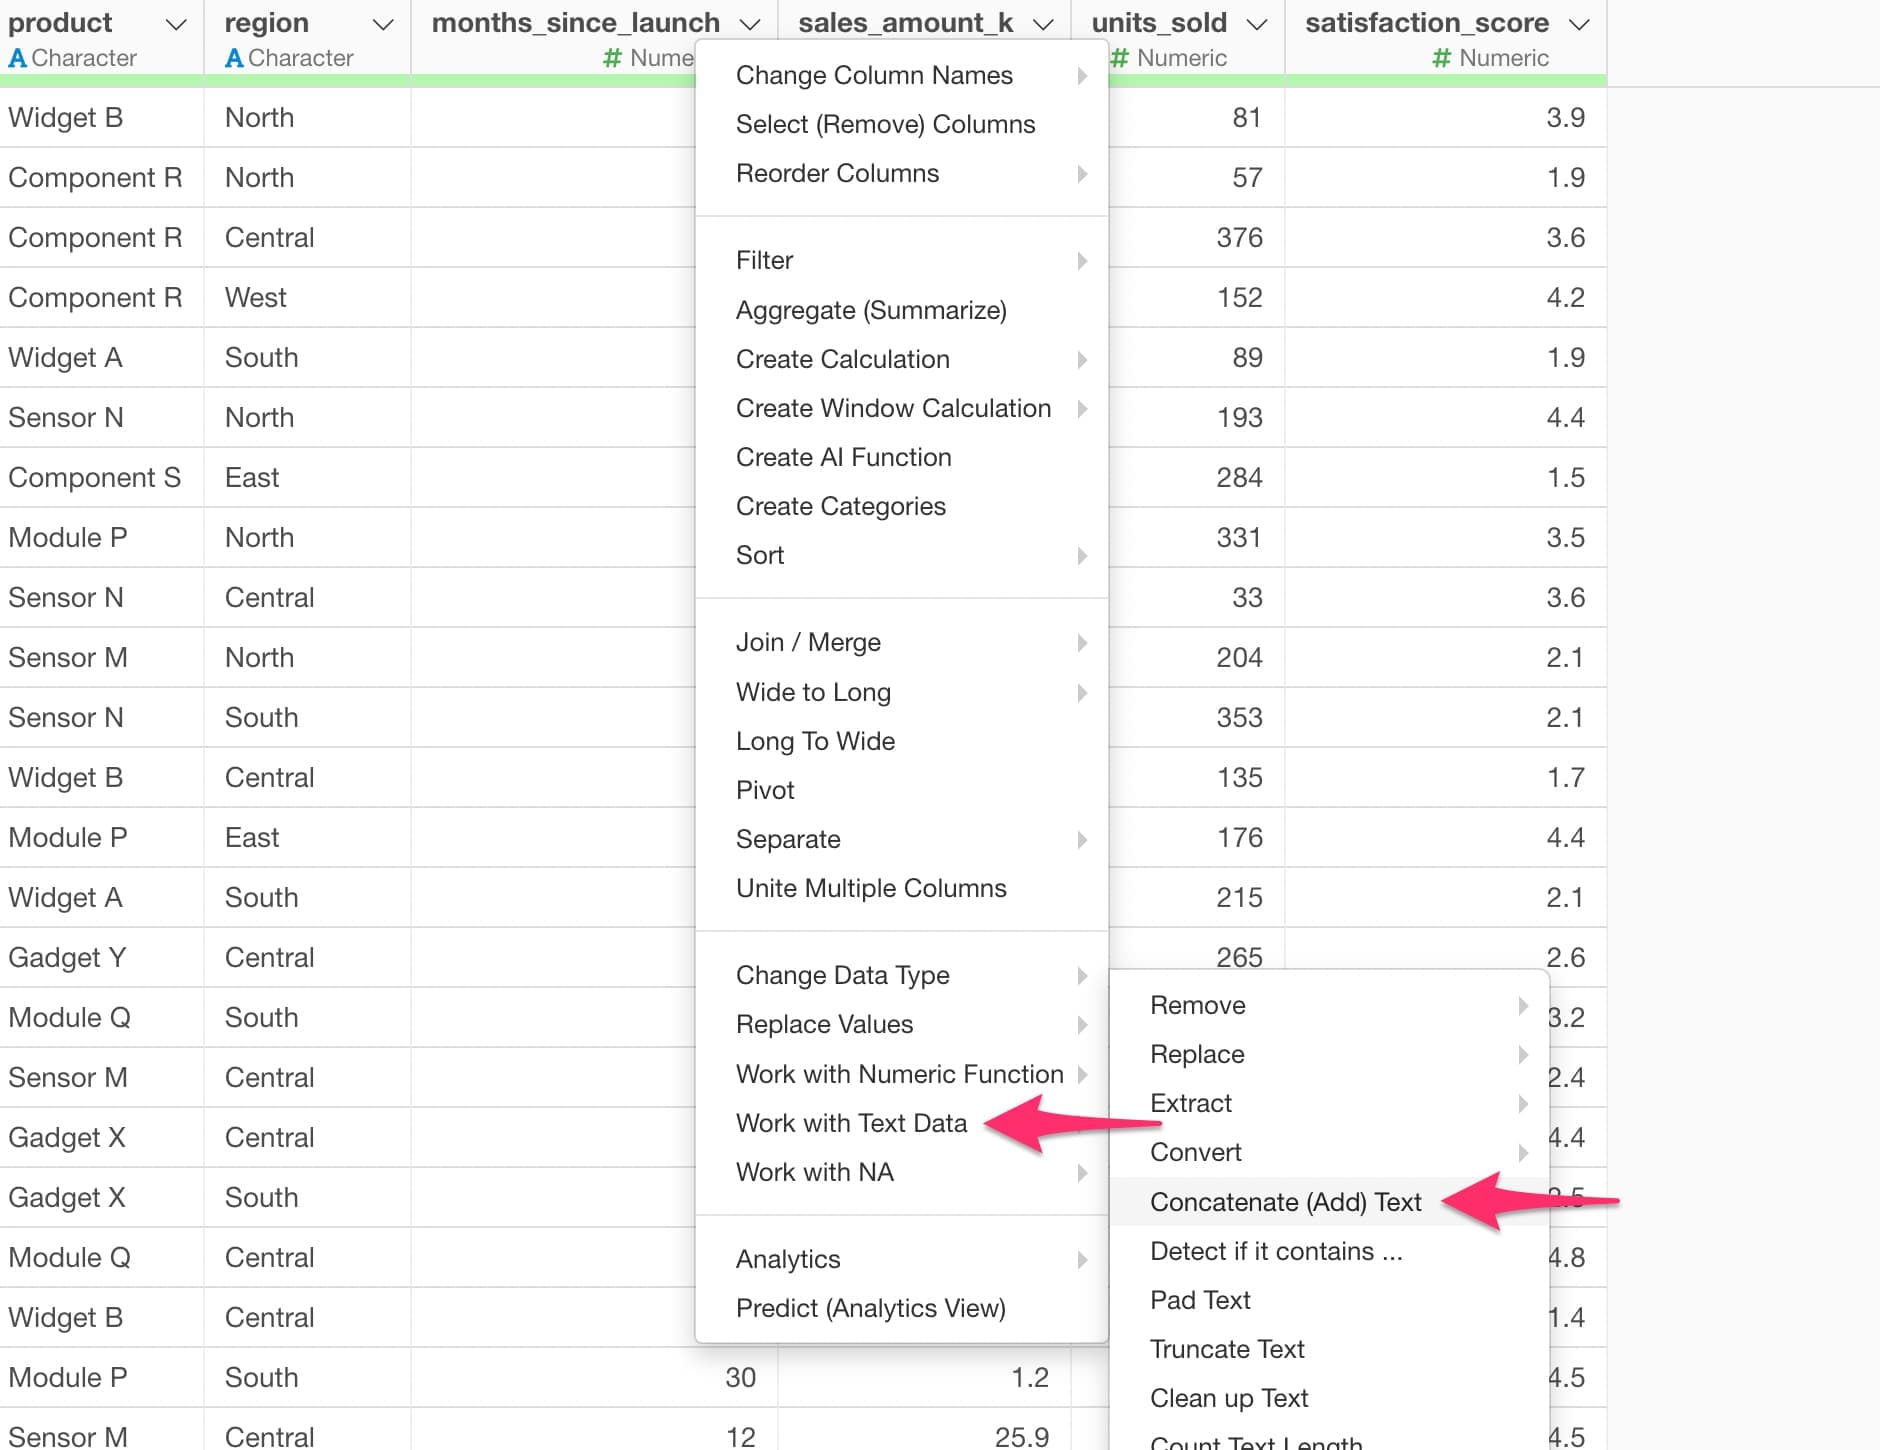Expand the Change Column Names submenu arrow
The height and width of the screenshot is (1450, 1880).
click(x=1082, y=76)
